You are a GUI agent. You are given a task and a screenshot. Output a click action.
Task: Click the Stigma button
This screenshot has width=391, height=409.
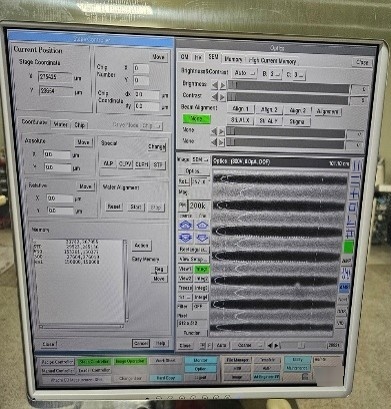click(x=297, y=122)
